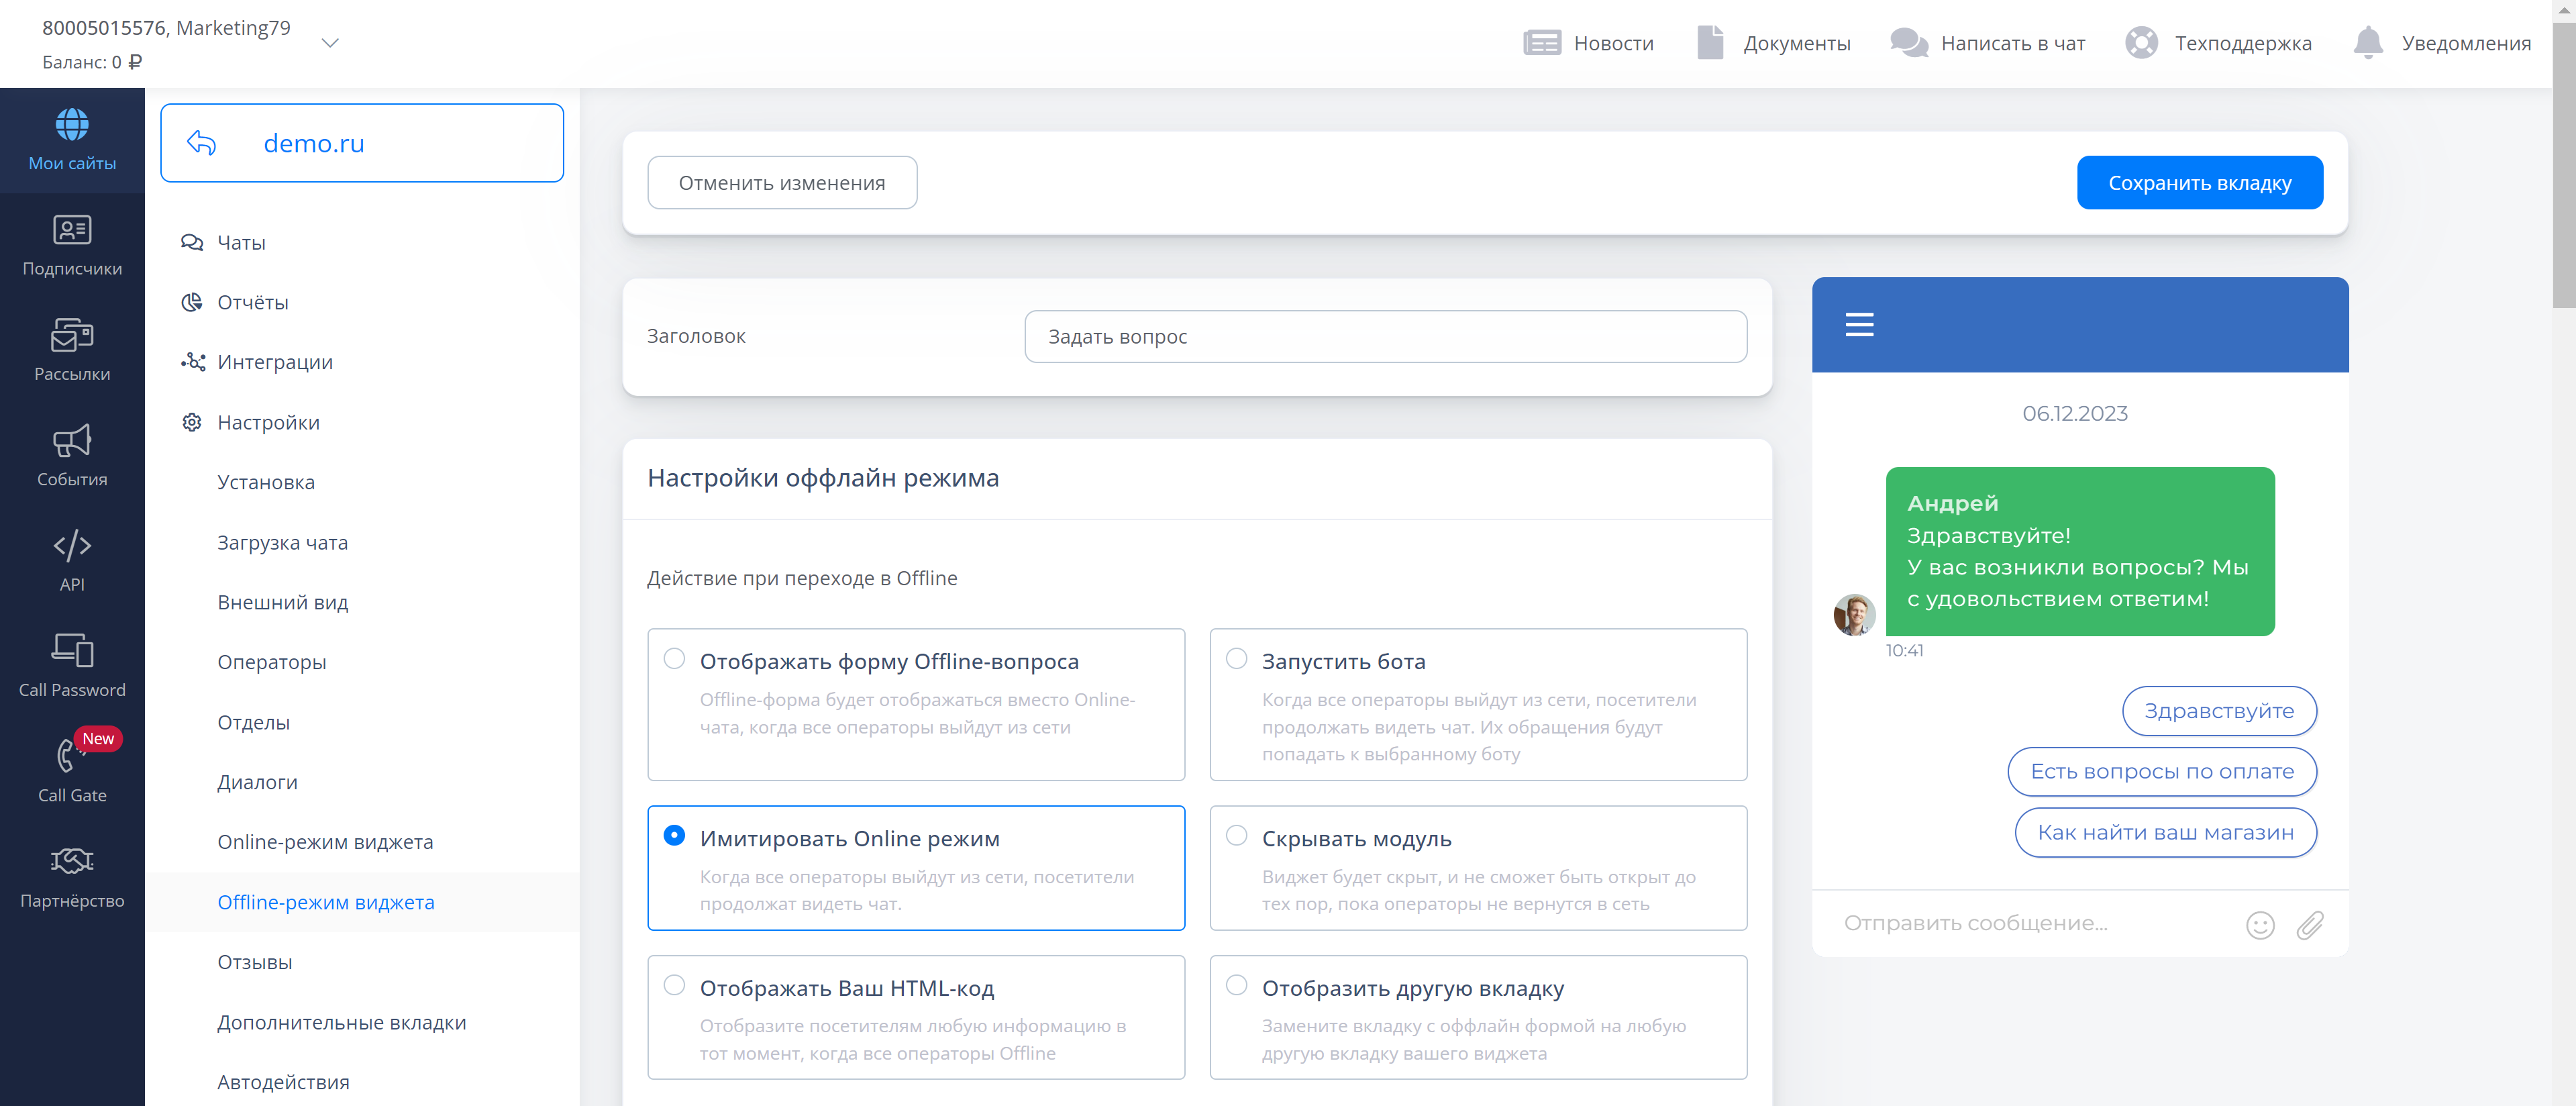The height and width of the screenshot is (1106, 2576).
Task: Open the 'Online-режим виджета' menu item
Action: coord(325,842)
